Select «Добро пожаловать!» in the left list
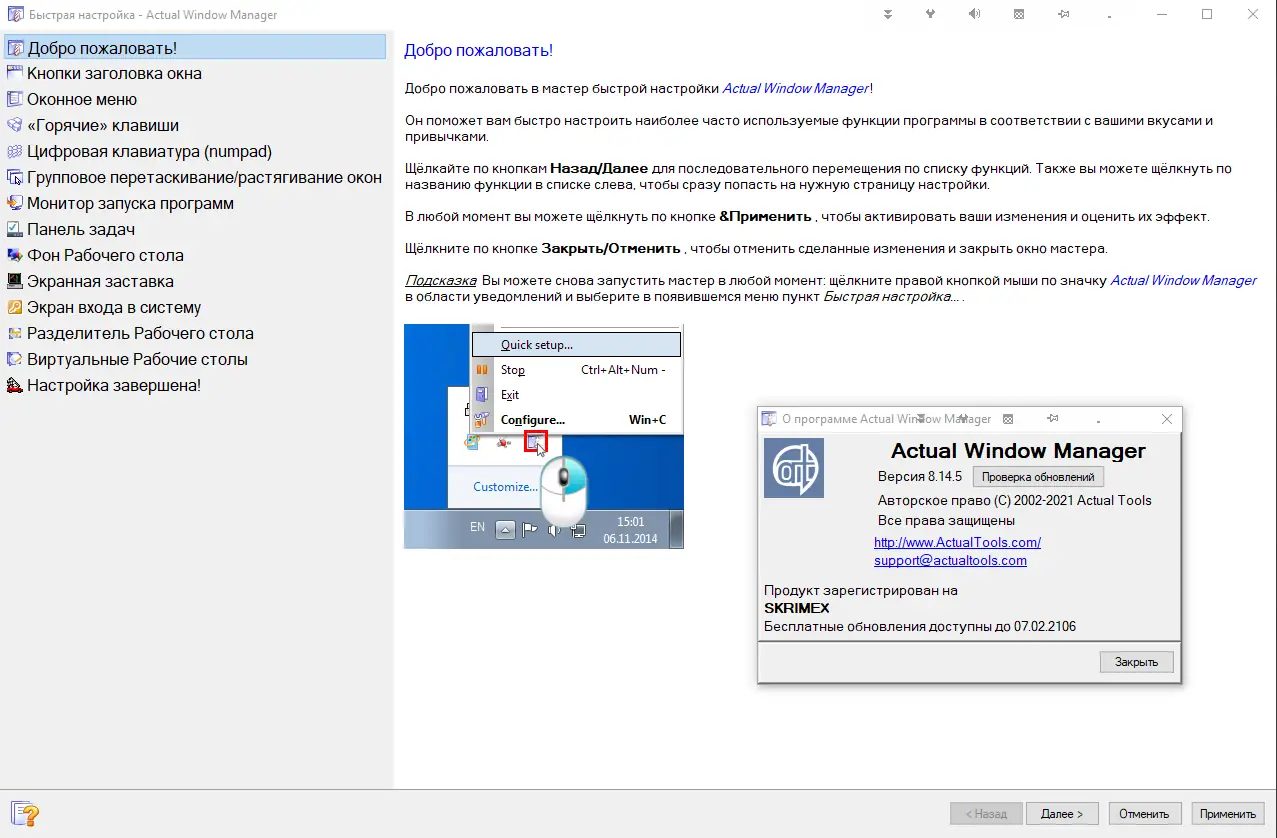Image resolution: width=1277 pixels, height=838 pixels. tap(195, 47)
